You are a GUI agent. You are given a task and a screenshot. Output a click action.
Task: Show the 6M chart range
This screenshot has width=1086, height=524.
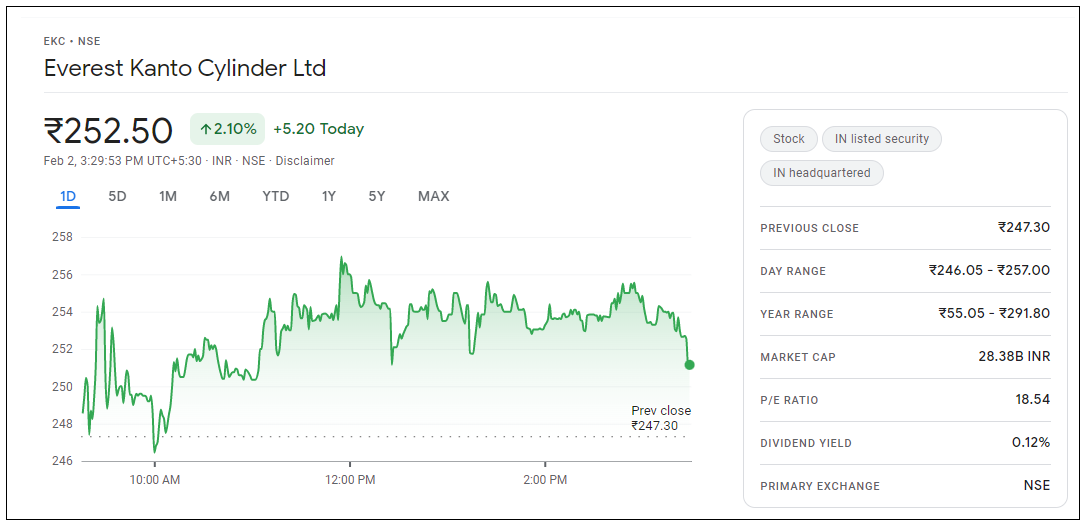click(x=220, y=197)
